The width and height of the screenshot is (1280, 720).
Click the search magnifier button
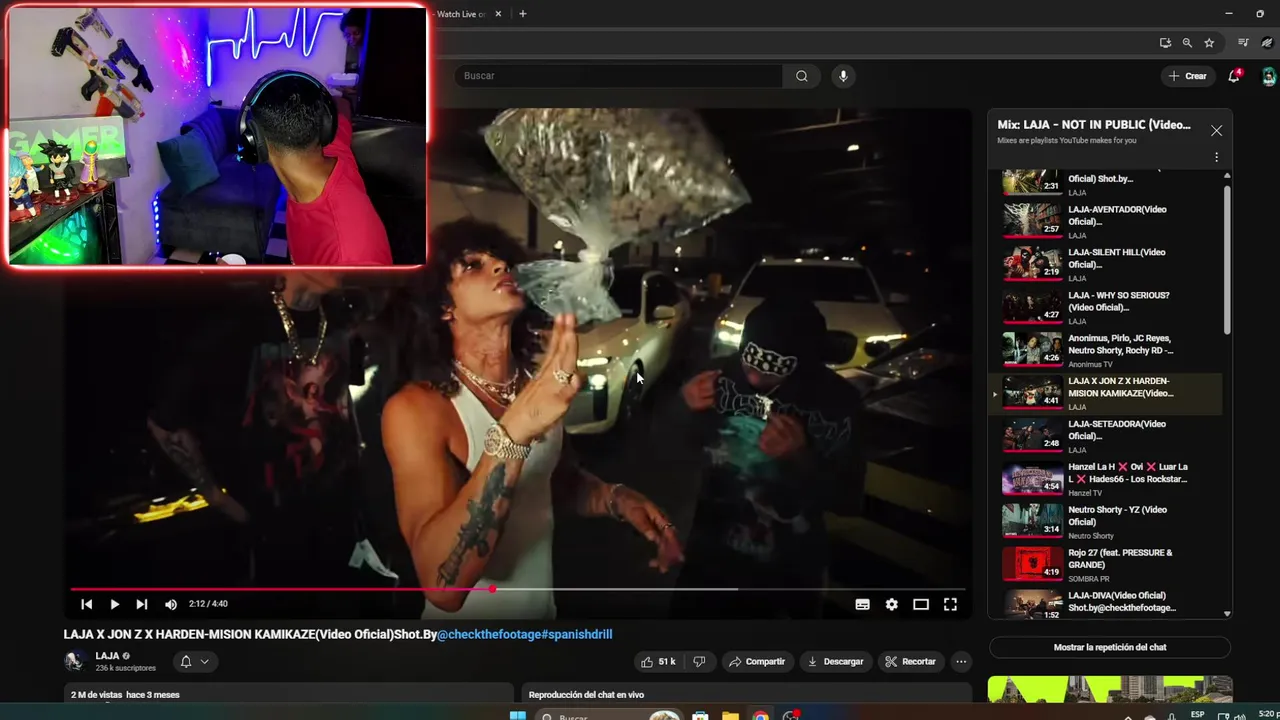[x=801, y=76]
